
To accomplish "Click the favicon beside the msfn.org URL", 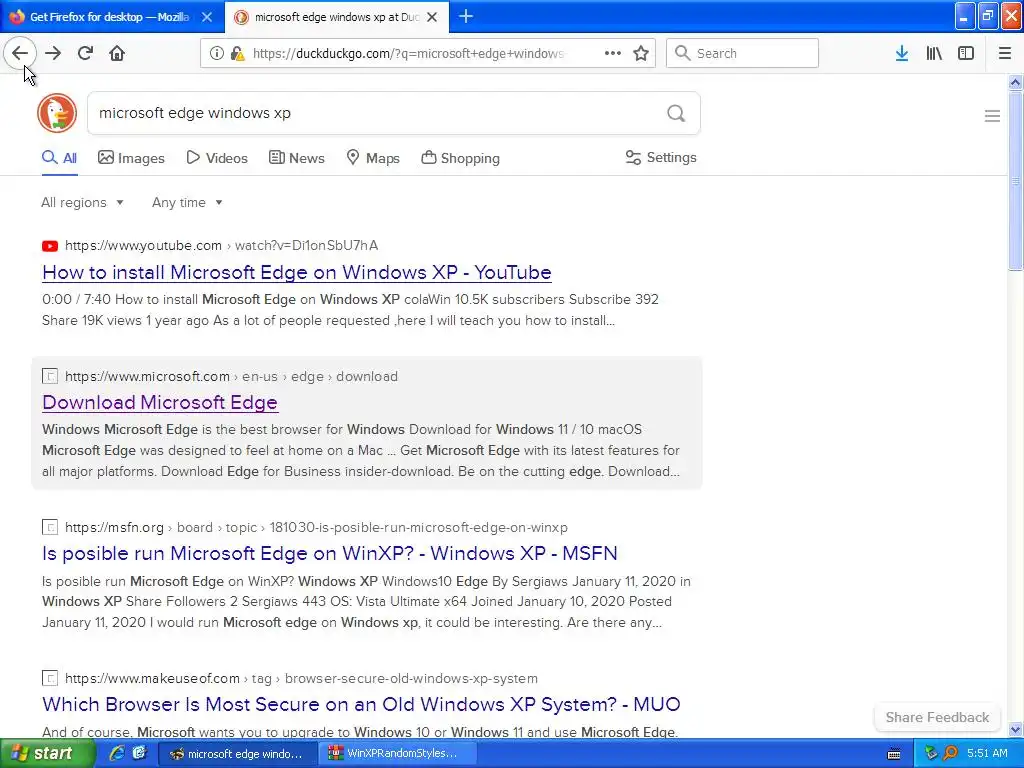I will coord(50,527).
